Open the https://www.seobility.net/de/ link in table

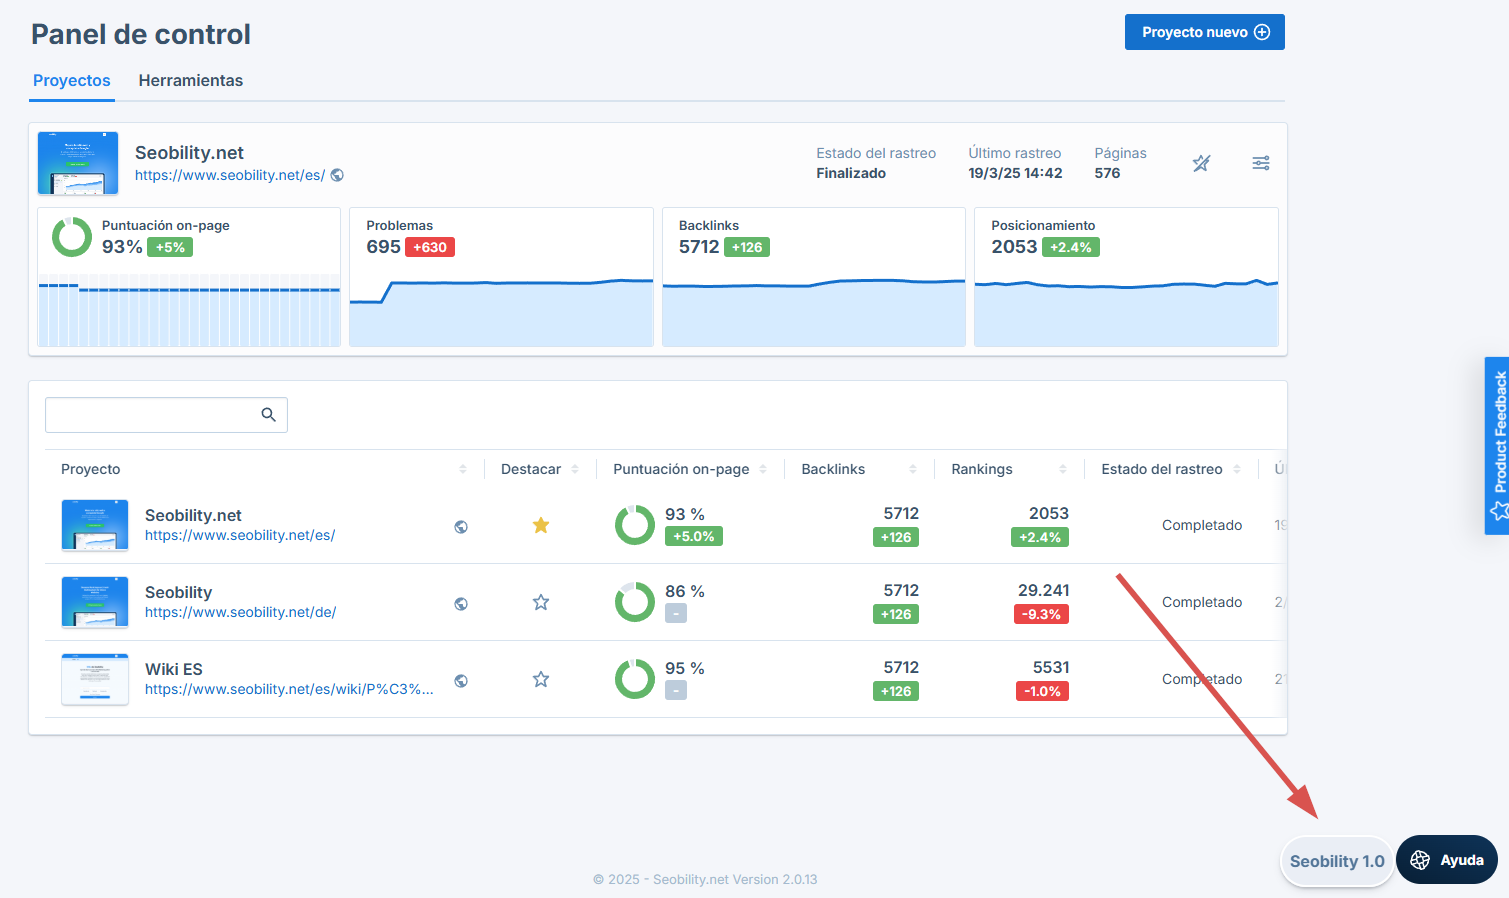tap(240, 612)
